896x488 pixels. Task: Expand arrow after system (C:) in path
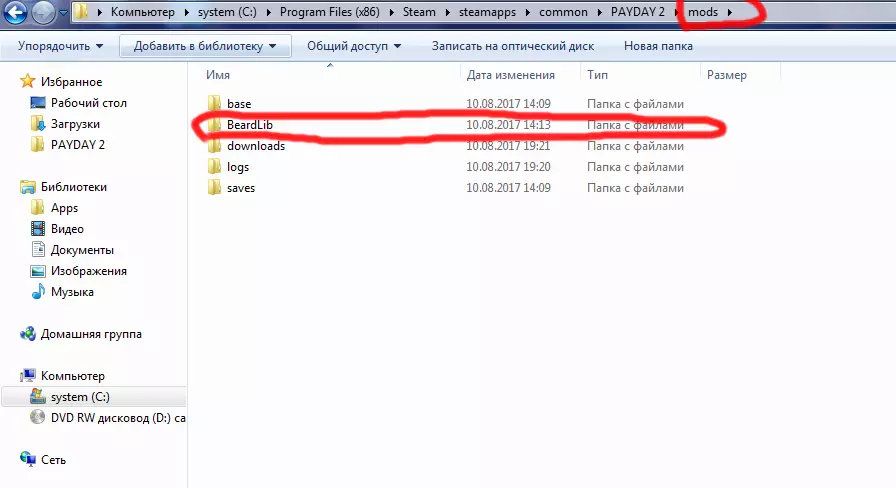[x=269, y=12]
